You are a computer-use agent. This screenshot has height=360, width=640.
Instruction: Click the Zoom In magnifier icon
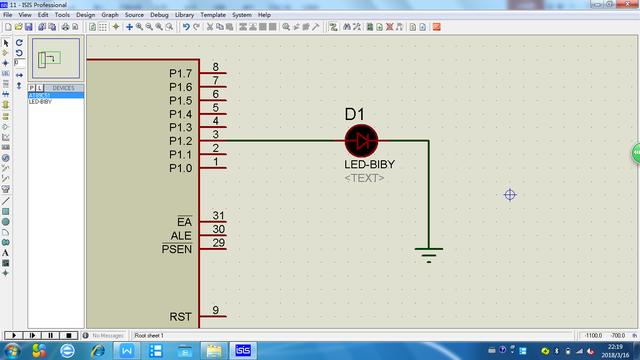(x=140, y=27)
